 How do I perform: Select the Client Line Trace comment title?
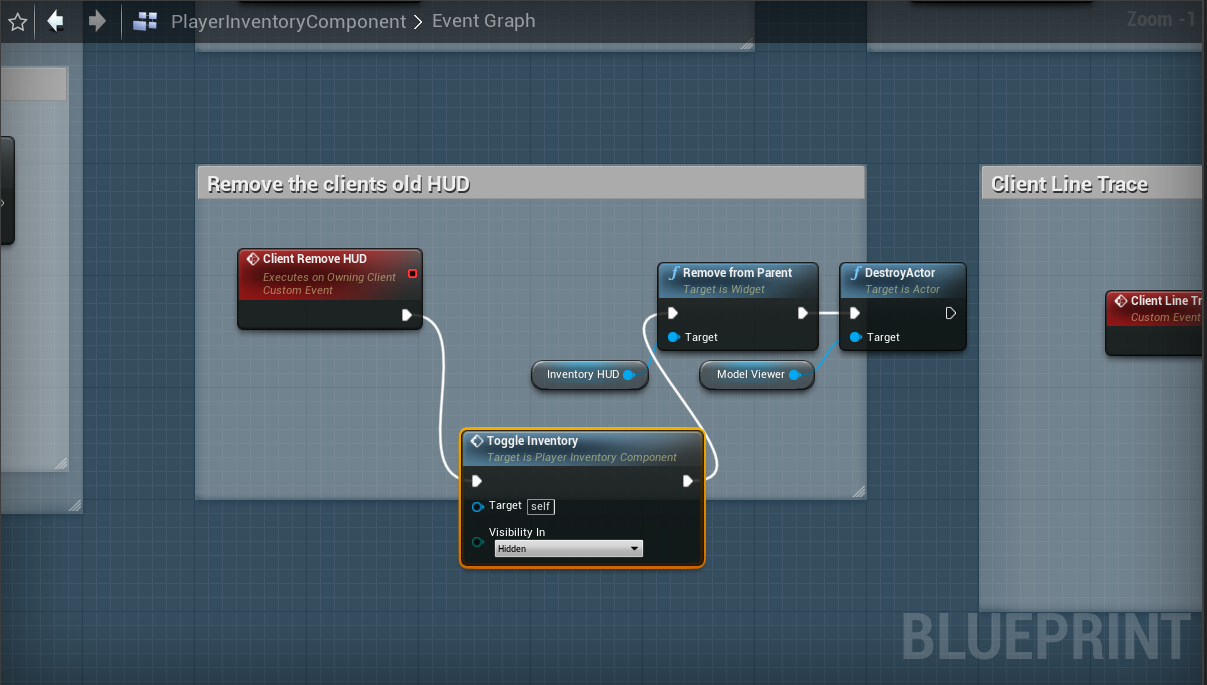click(x=1069, y=184)
